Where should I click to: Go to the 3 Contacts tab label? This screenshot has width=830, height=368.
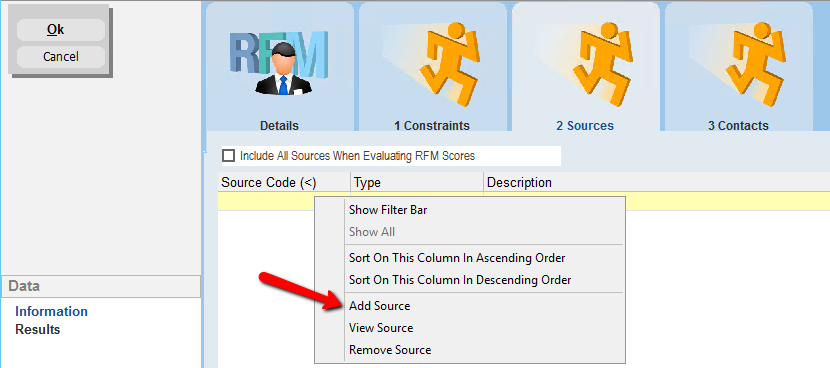coord(738,126)
